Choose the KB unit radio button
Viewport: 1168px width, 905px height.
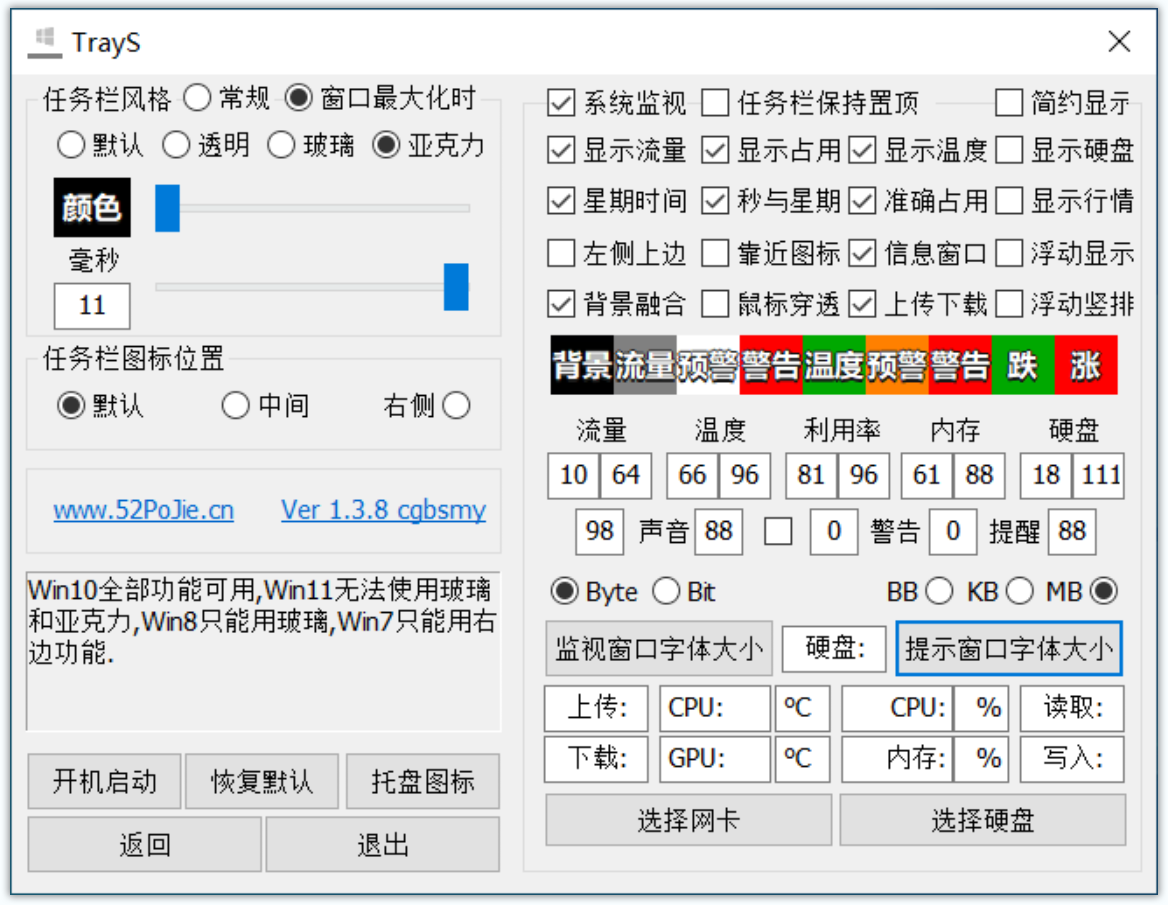click(x=1020, y=591)
